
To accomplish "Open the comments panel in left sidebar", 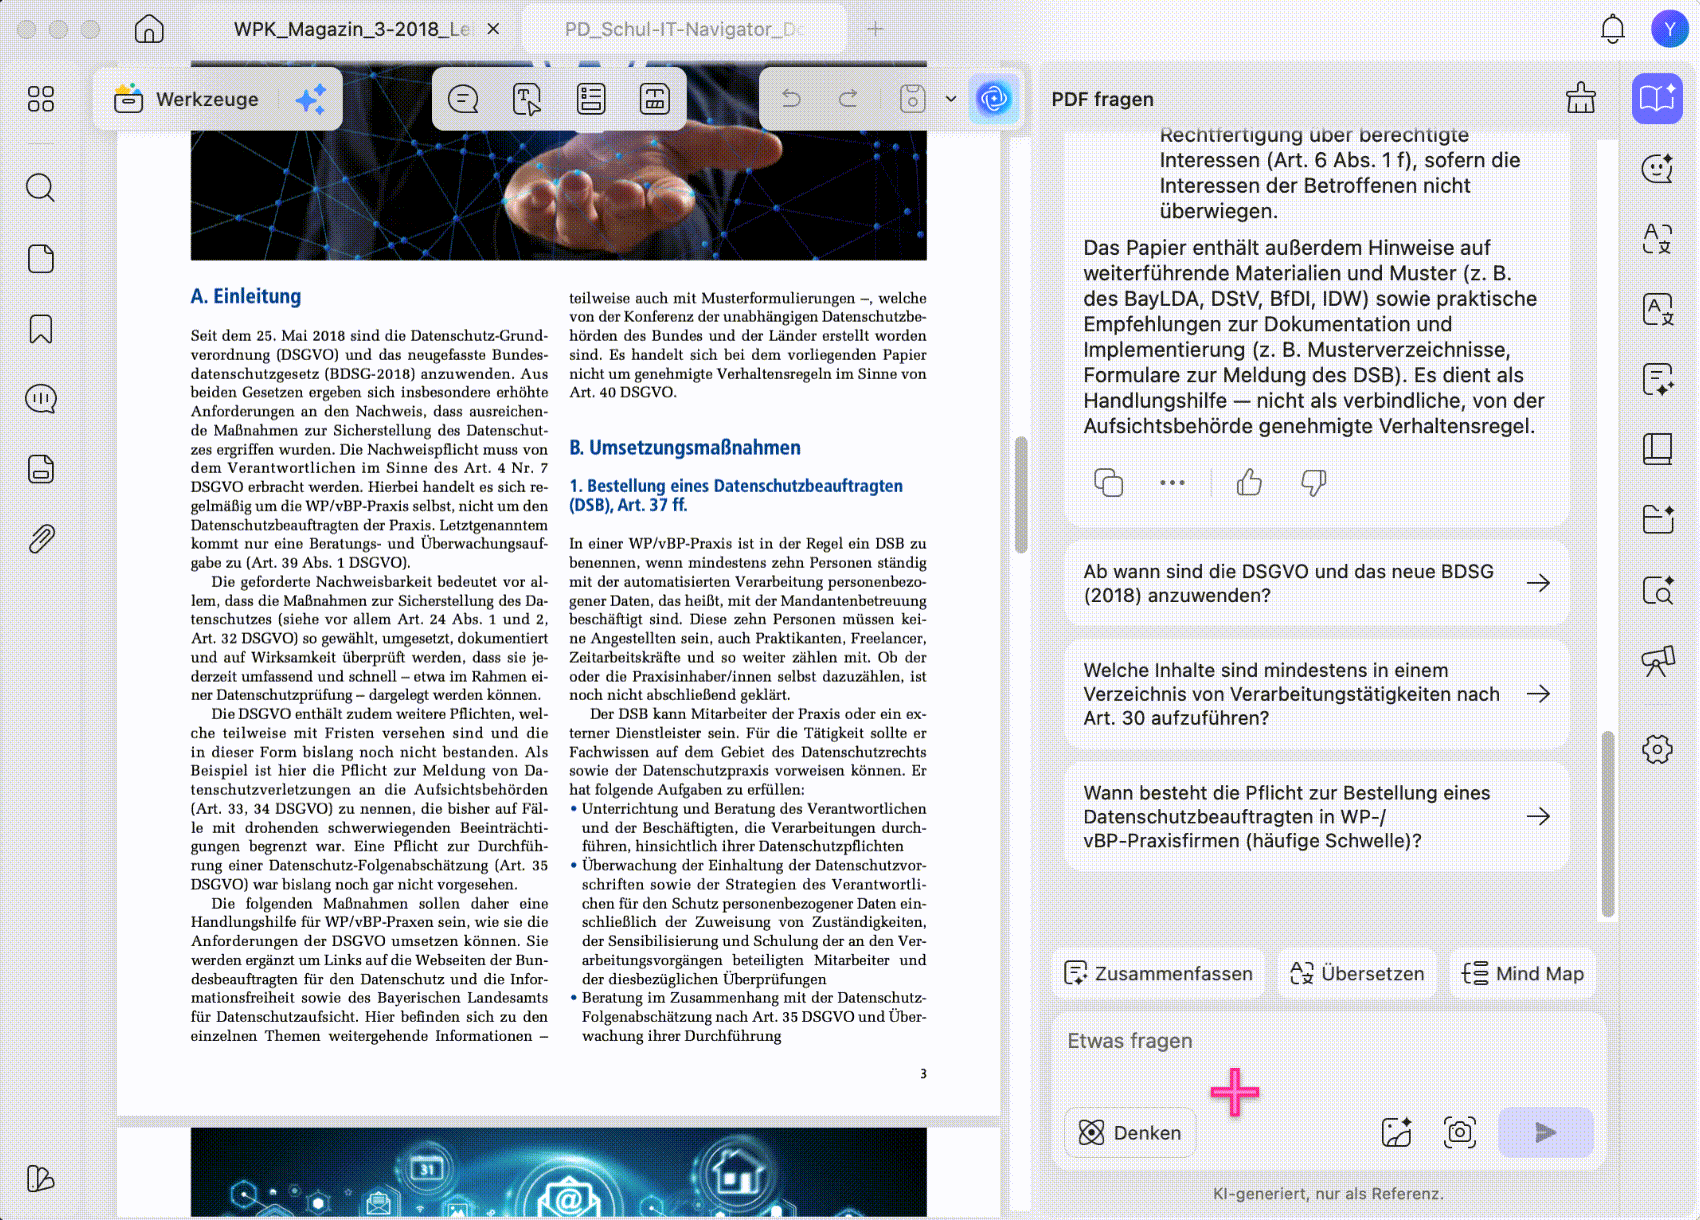I will 41,399.
